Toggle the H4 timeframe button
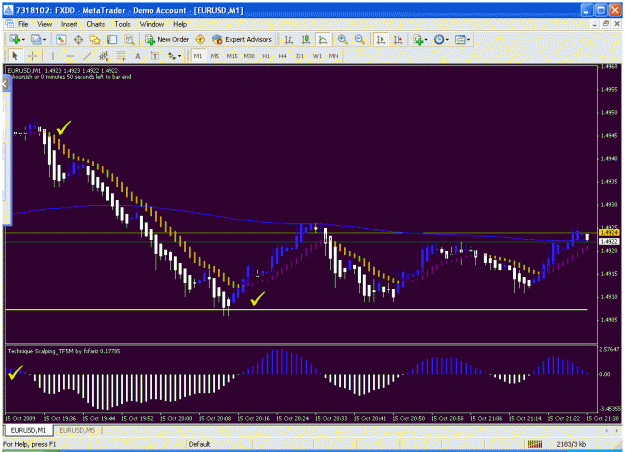Viewport: 625px width, 452px height. click(283, 56)
